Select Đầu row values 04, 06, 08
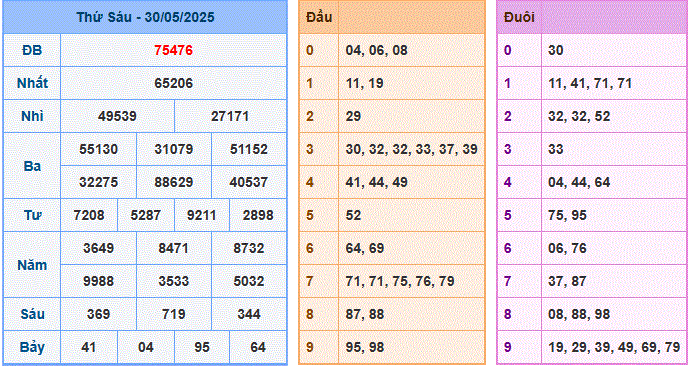Viewport: 690px width, 366px height. (376, 50)
